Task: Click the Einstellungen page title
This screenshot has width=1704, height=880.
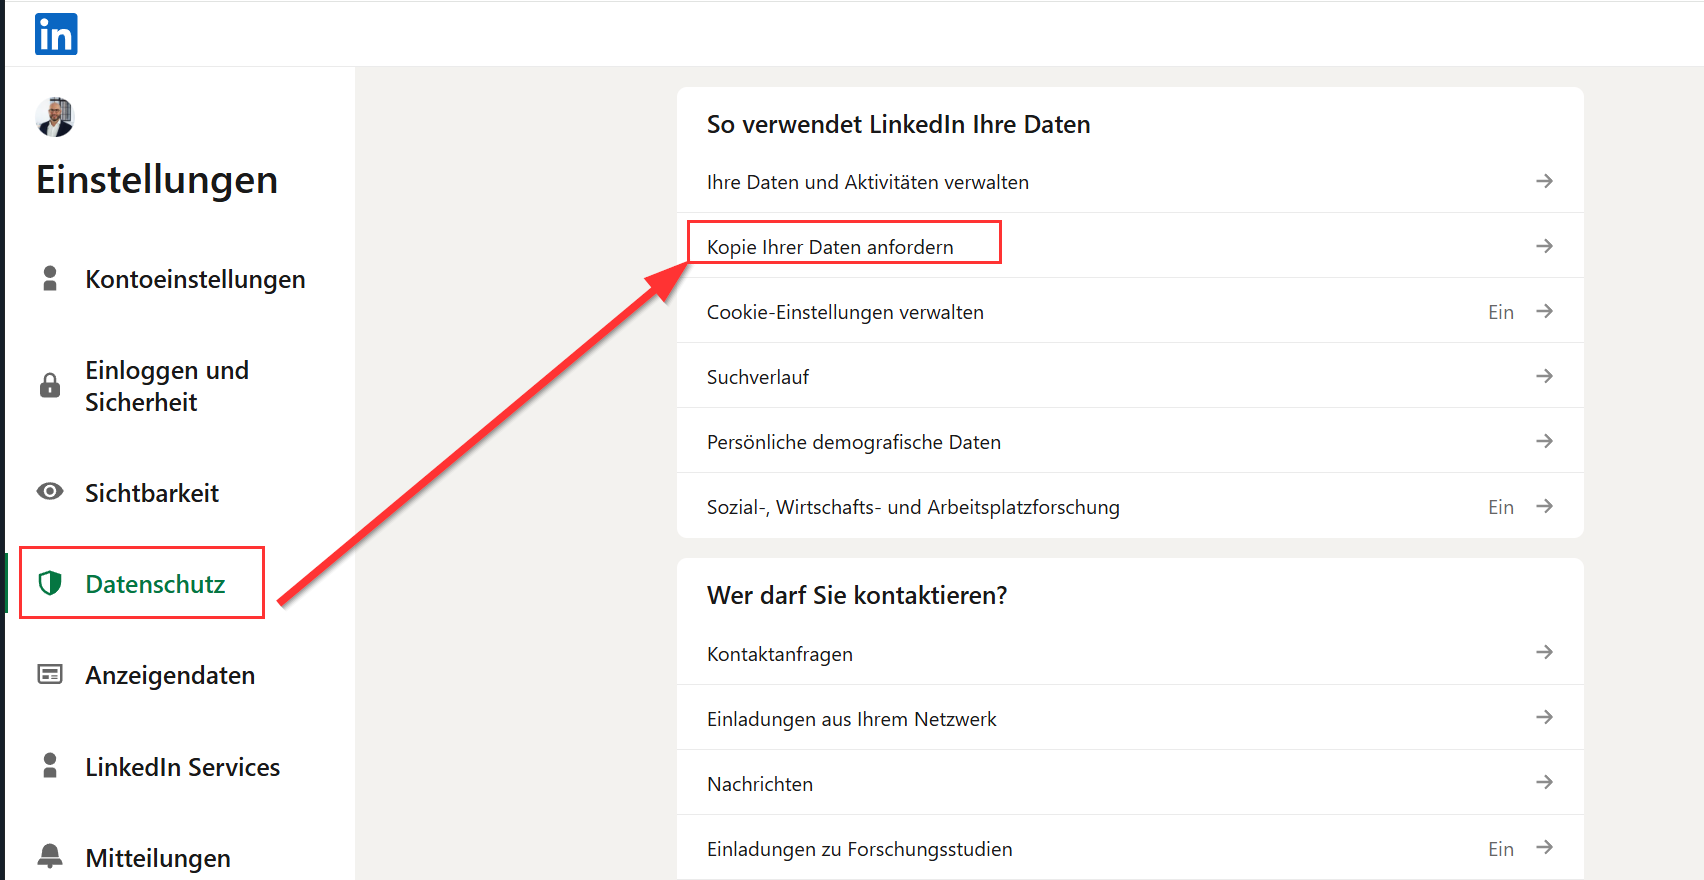Action: (157, 180)
